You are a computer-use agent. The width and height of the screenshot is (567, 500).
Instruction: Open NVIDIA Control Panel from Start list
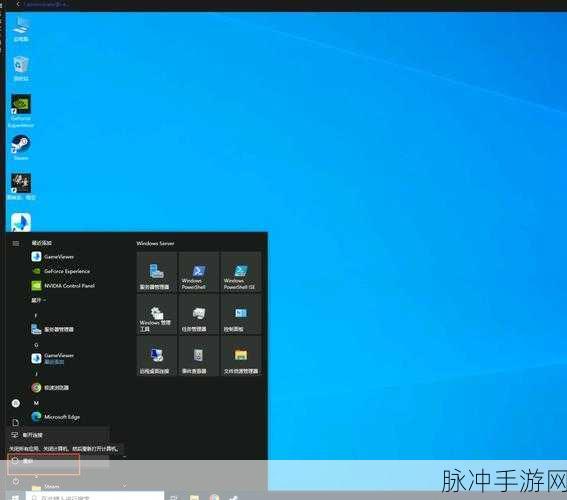[x=63, y=286]
